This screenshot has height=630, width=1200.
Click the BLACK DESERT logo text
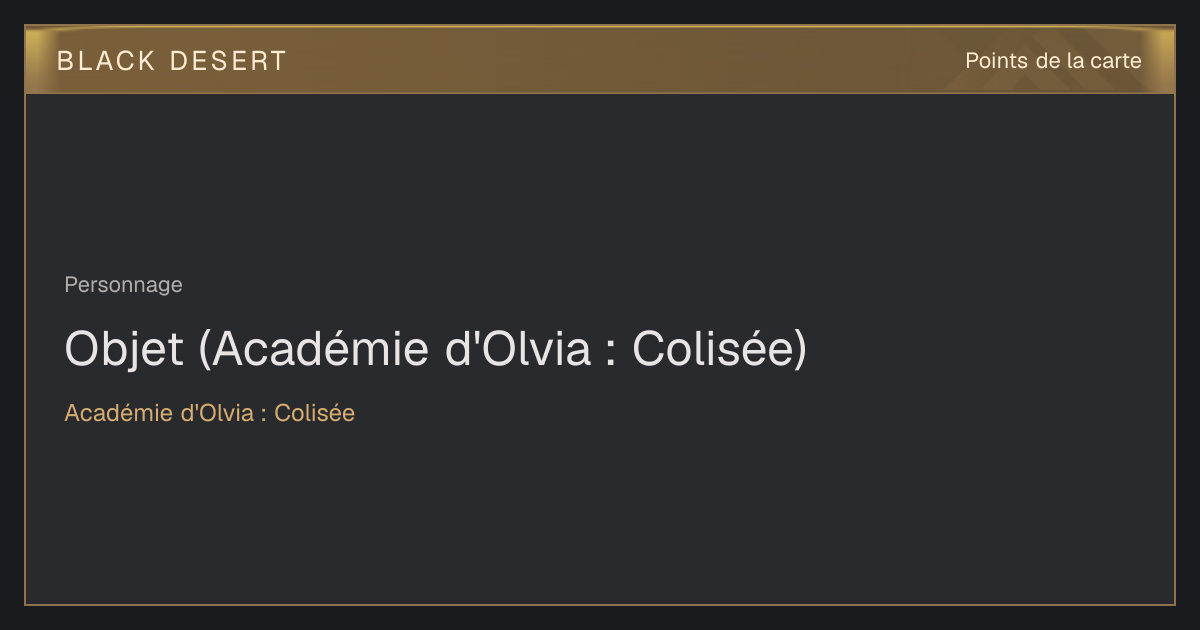click(172, 61)
